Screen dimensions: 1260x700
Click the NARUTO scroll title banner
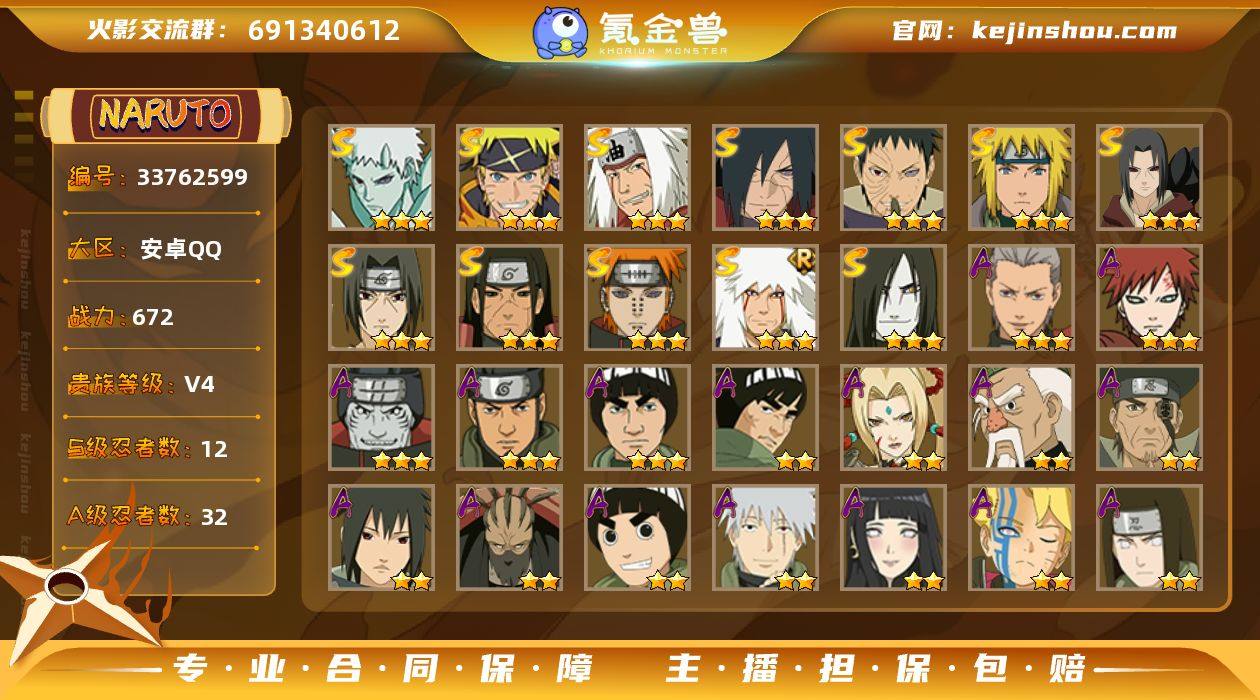[x=166, y=114]
